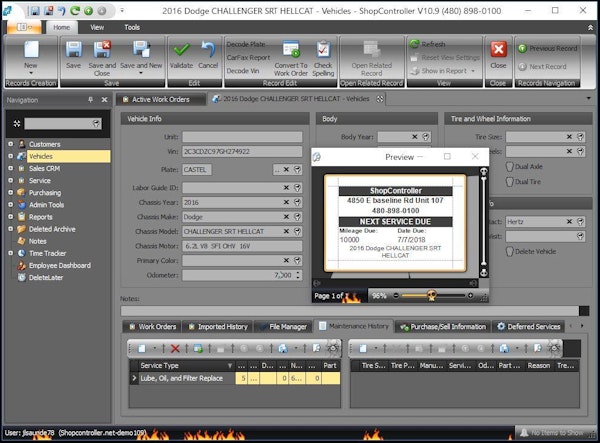Select the Lube, Oil, and Filter Replace row
The image size is (600, 443).
235,378
